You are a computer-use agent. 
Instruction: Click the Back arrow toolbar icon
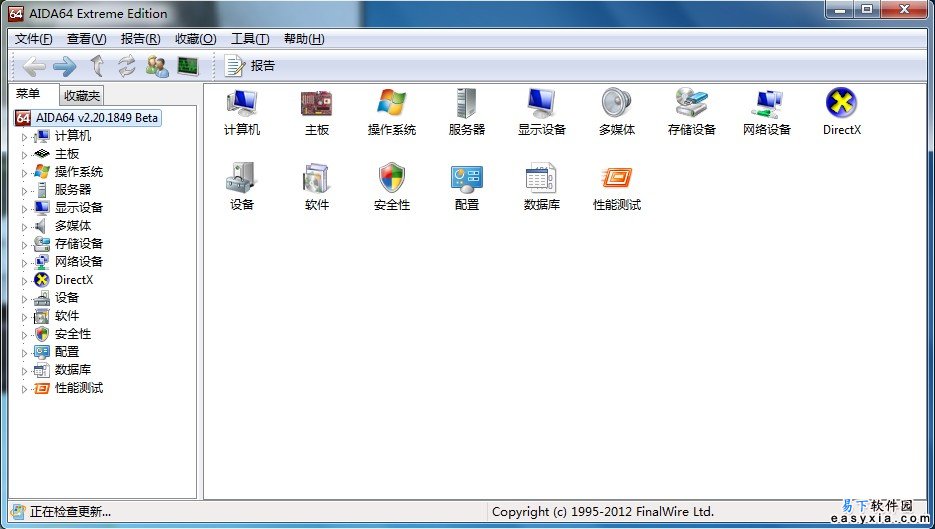point(34,66)
